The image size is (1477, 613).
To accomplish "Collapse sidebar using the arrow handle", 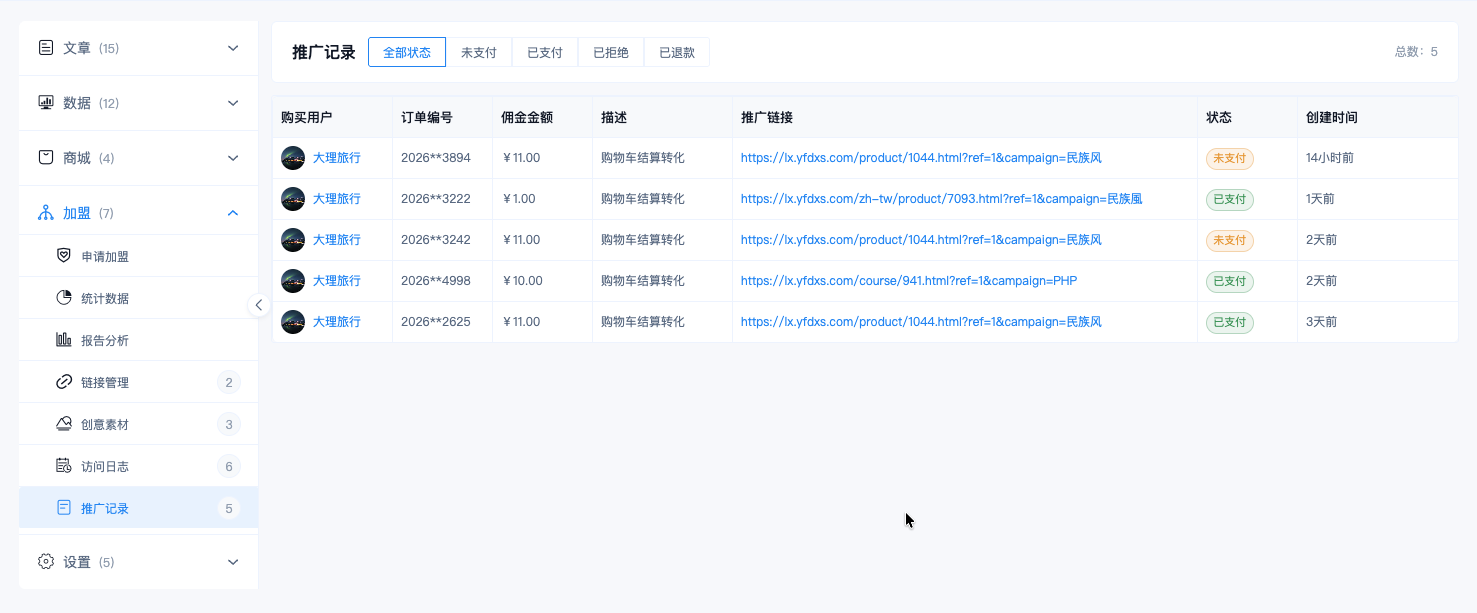I will (259, 305).
